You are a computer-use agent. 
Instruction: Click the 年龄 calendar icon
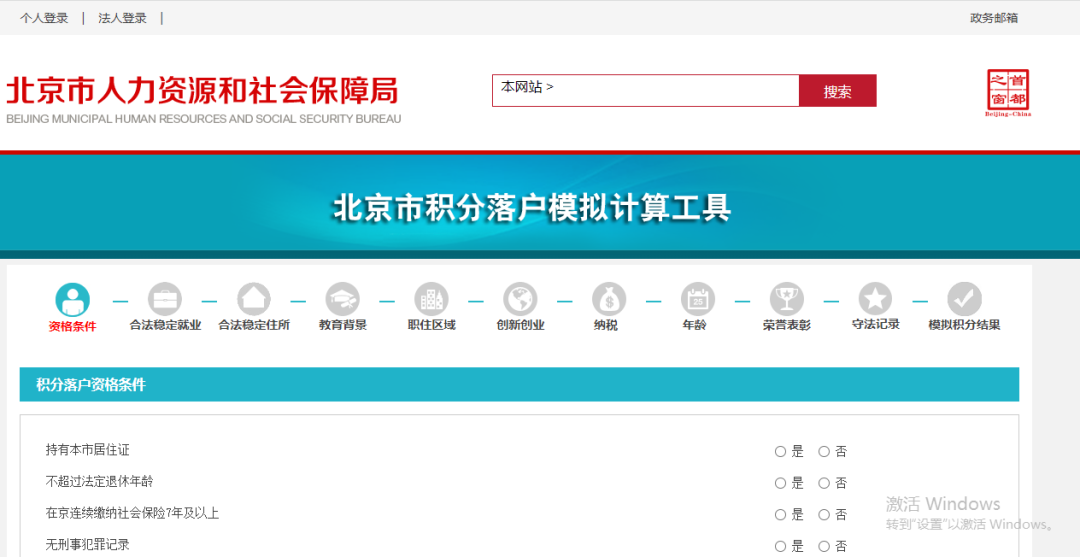pos(698,299)
